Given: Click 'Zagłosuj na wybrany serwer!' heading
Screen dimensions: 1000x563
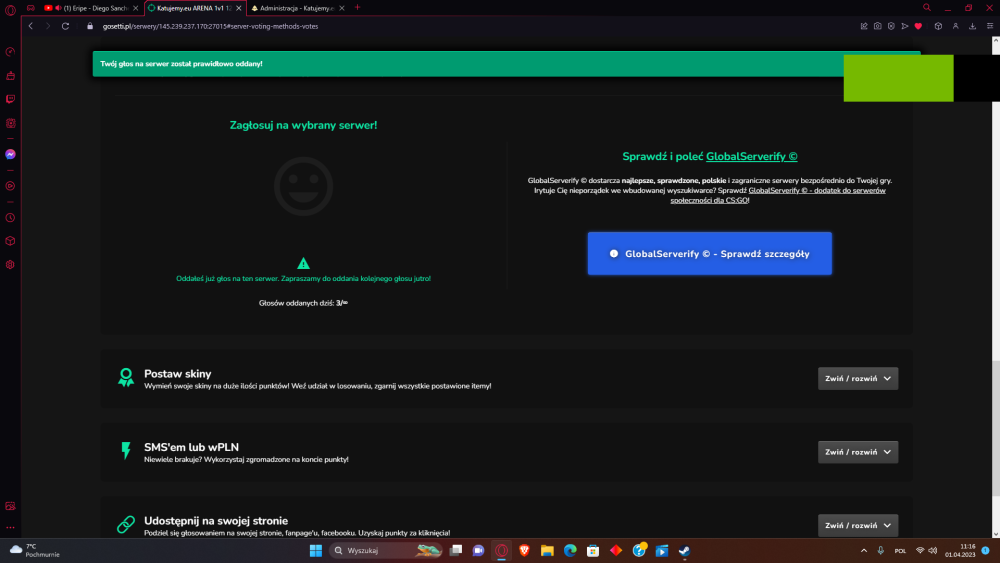Looking at the screenshot, I should [303, 125].
